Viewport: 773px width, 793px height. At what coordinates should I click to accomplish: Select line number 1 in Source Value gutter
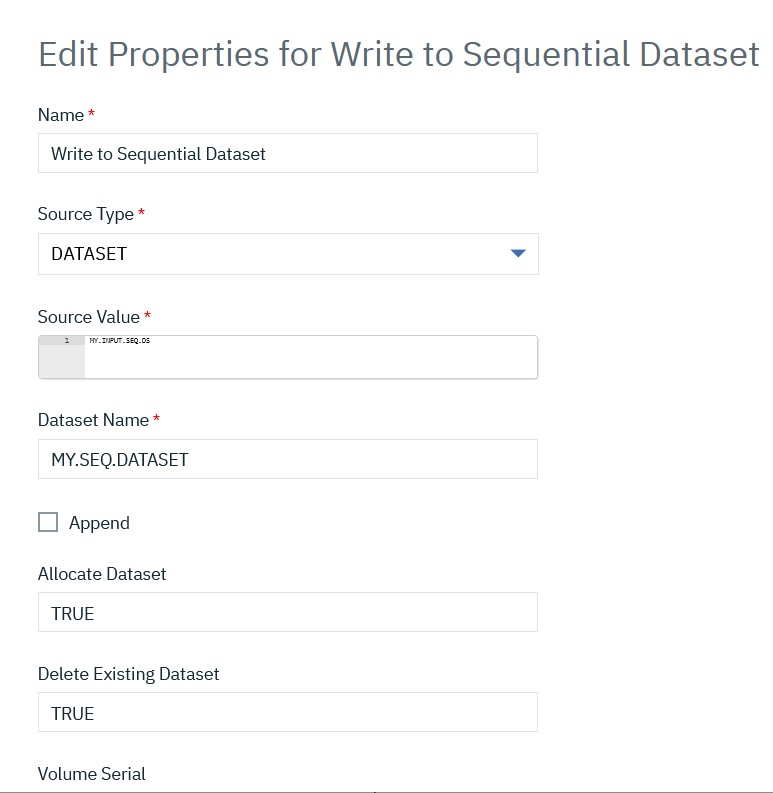[x=66, y=341]
